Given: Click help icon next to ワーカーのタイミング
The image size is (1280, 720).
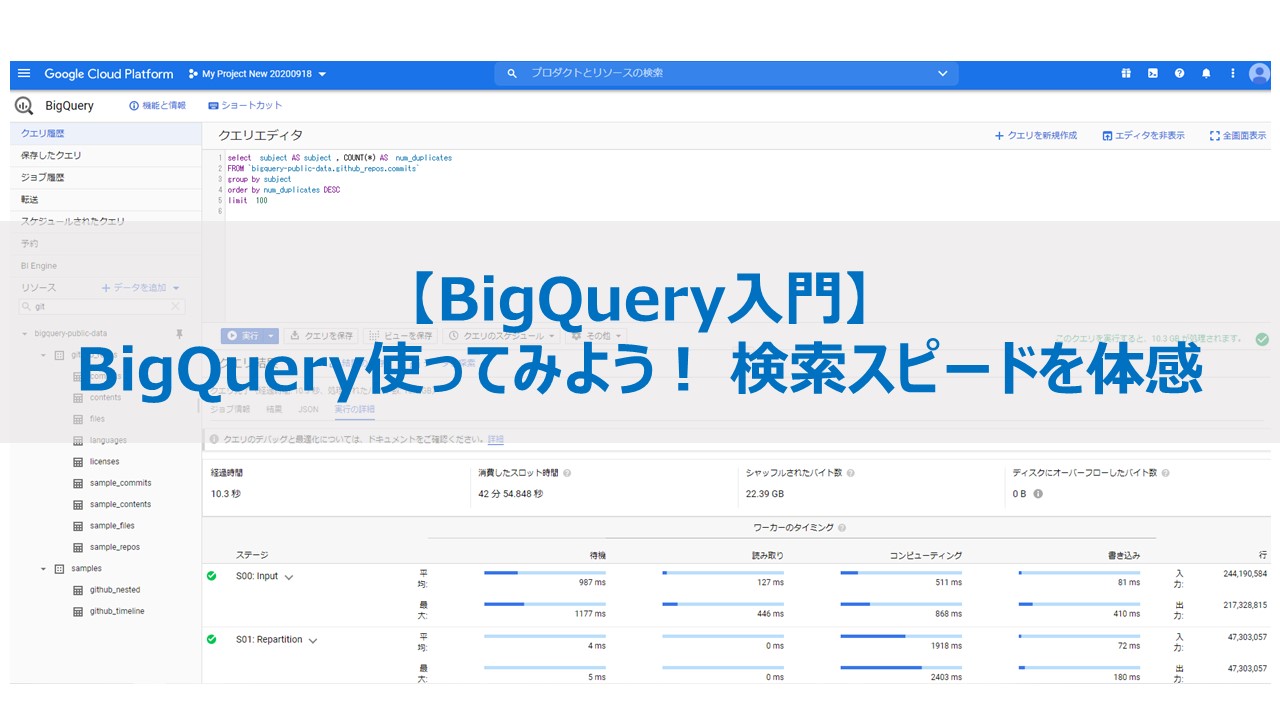Looking at the screenshot, I should 842,528.
